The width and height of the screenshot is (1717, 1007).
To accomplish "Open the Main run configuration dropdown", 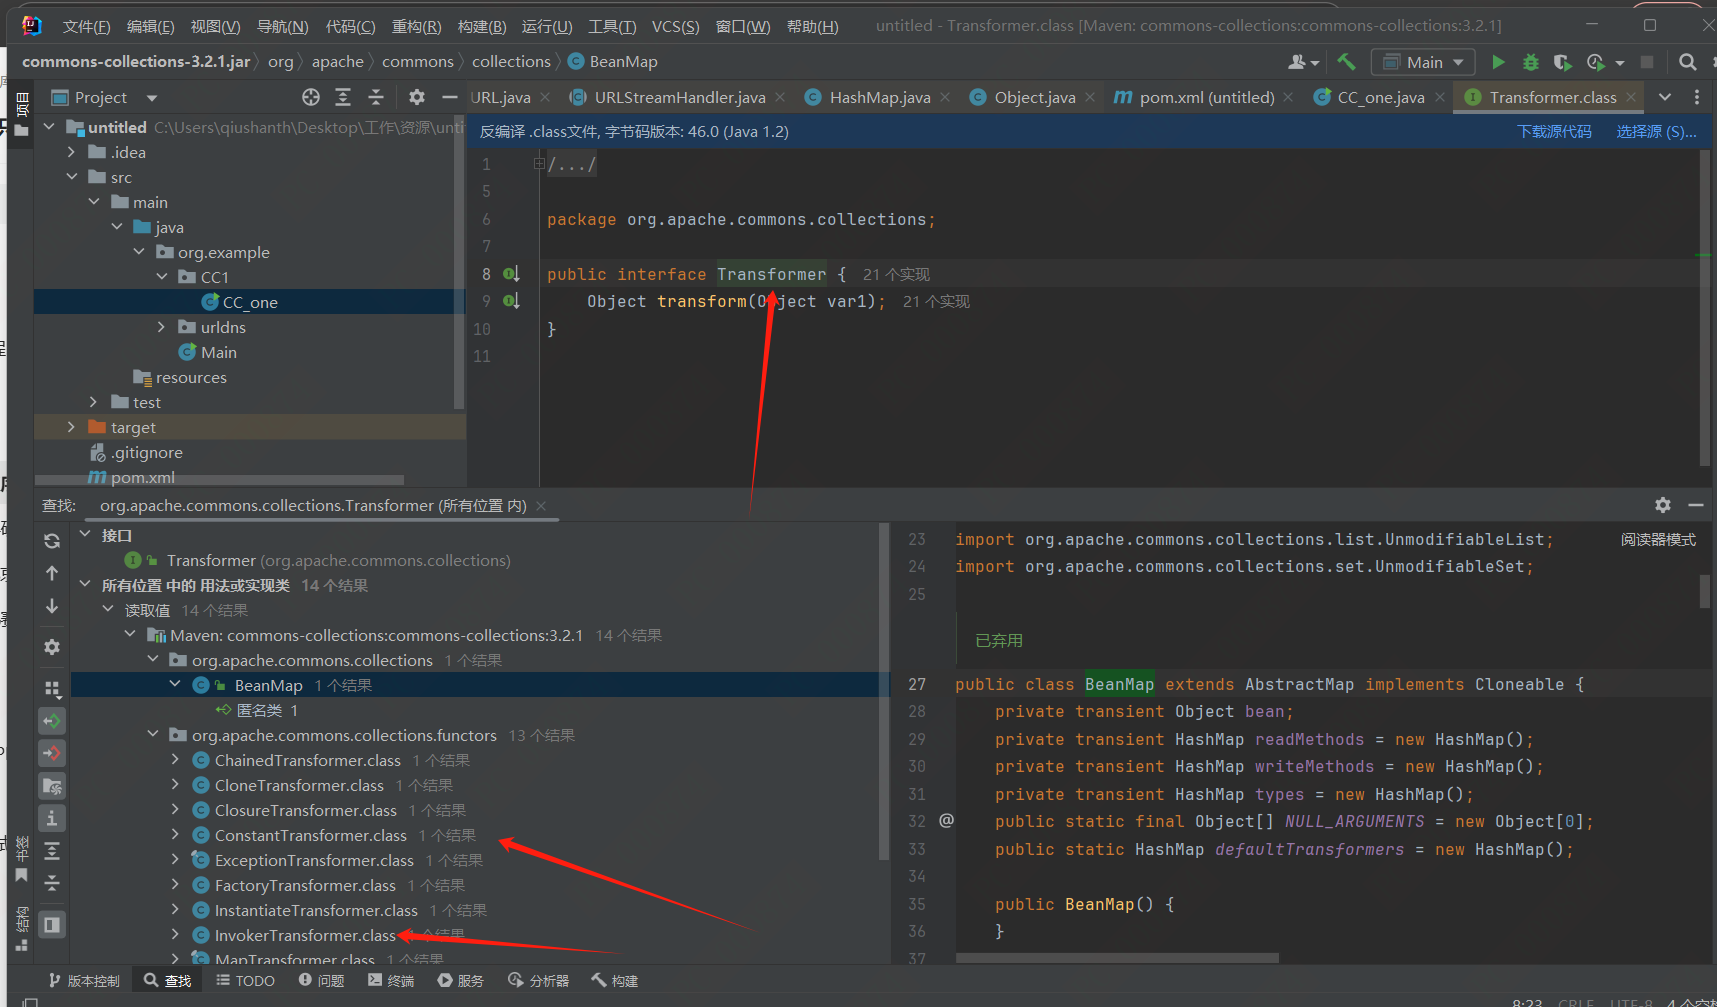I will point(1423,62).
